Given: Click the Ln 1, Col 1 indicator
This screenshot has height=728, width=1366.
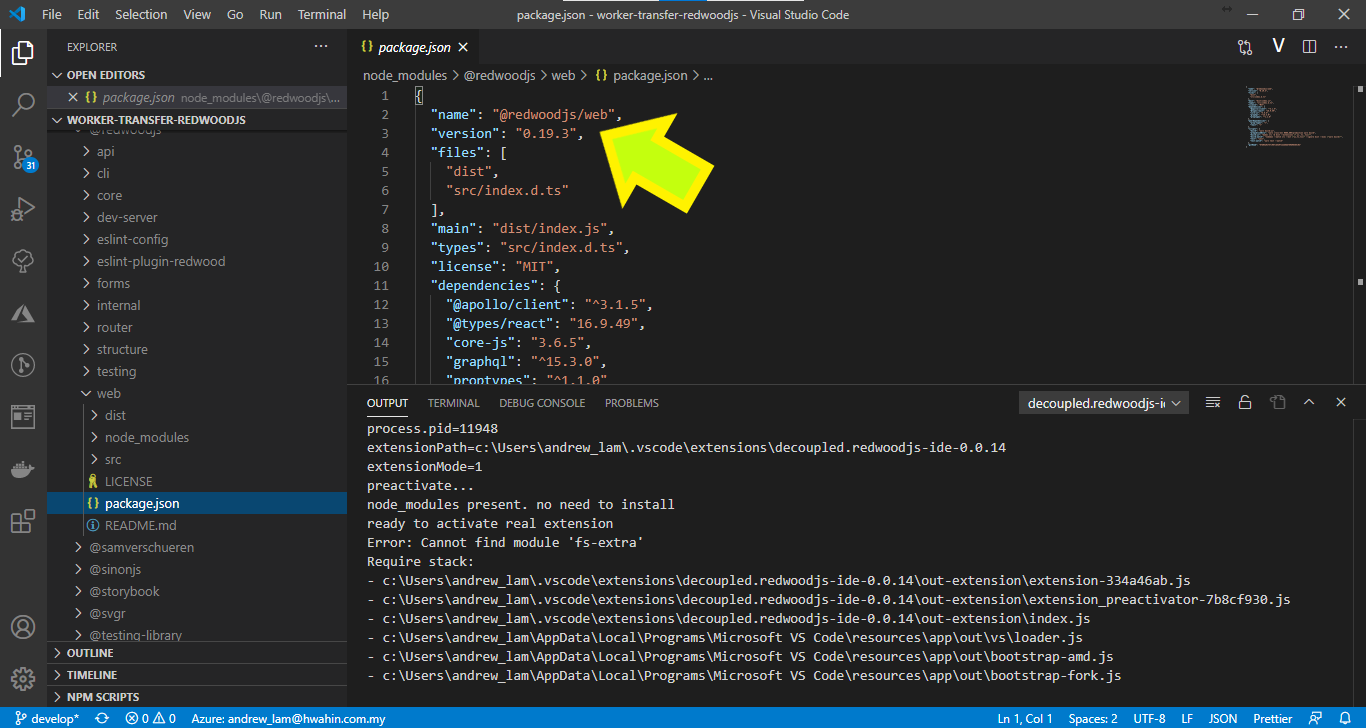Looking at the screenshot, I should coord(1025,718).
